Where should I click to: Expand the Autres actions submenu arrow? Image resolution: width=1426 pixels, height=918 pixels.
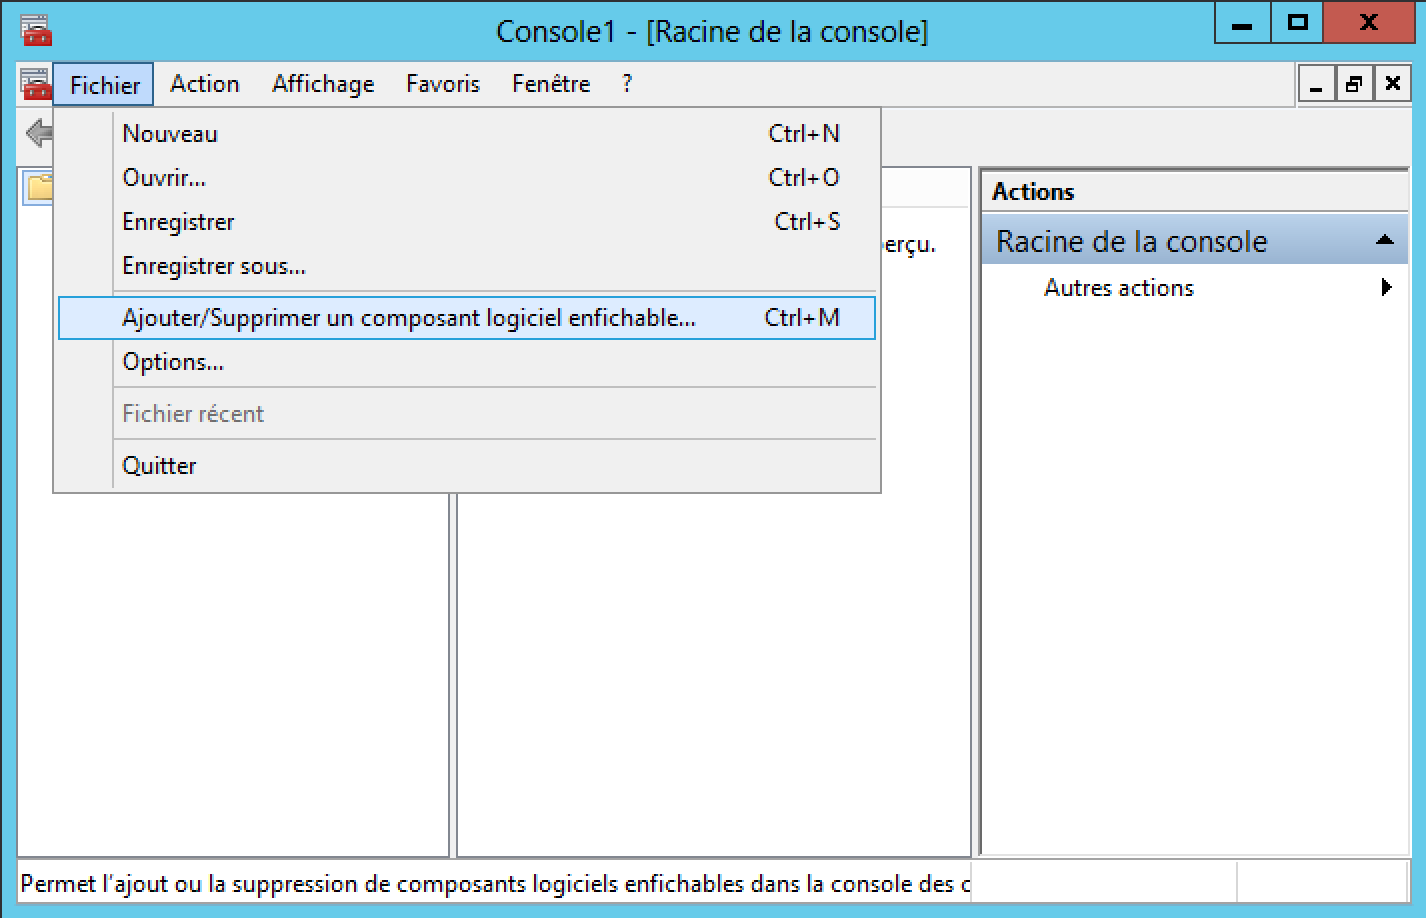(1387, 288)
